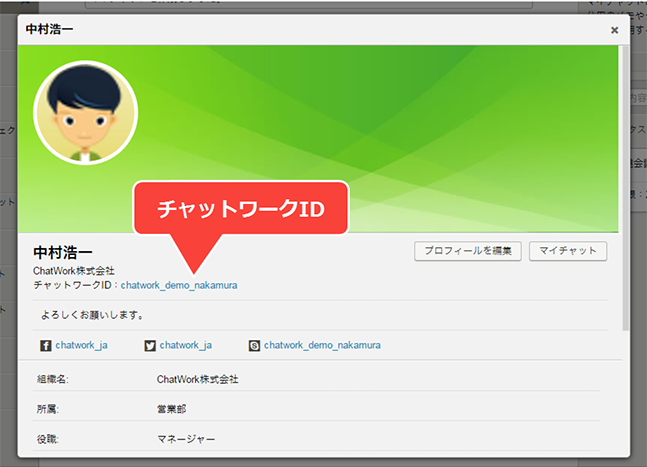Screen dimensions: 647x467
Task: Click the Facebook icon
Action: click(x=45, y=345)
